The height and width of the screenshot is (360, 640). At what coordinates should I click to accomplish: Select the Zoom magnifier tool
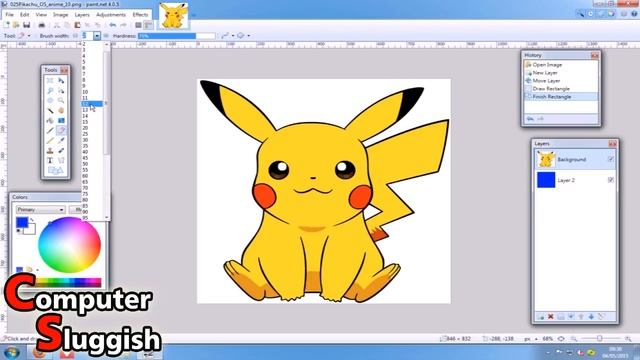pyautogui.click(x=61, y=100)
